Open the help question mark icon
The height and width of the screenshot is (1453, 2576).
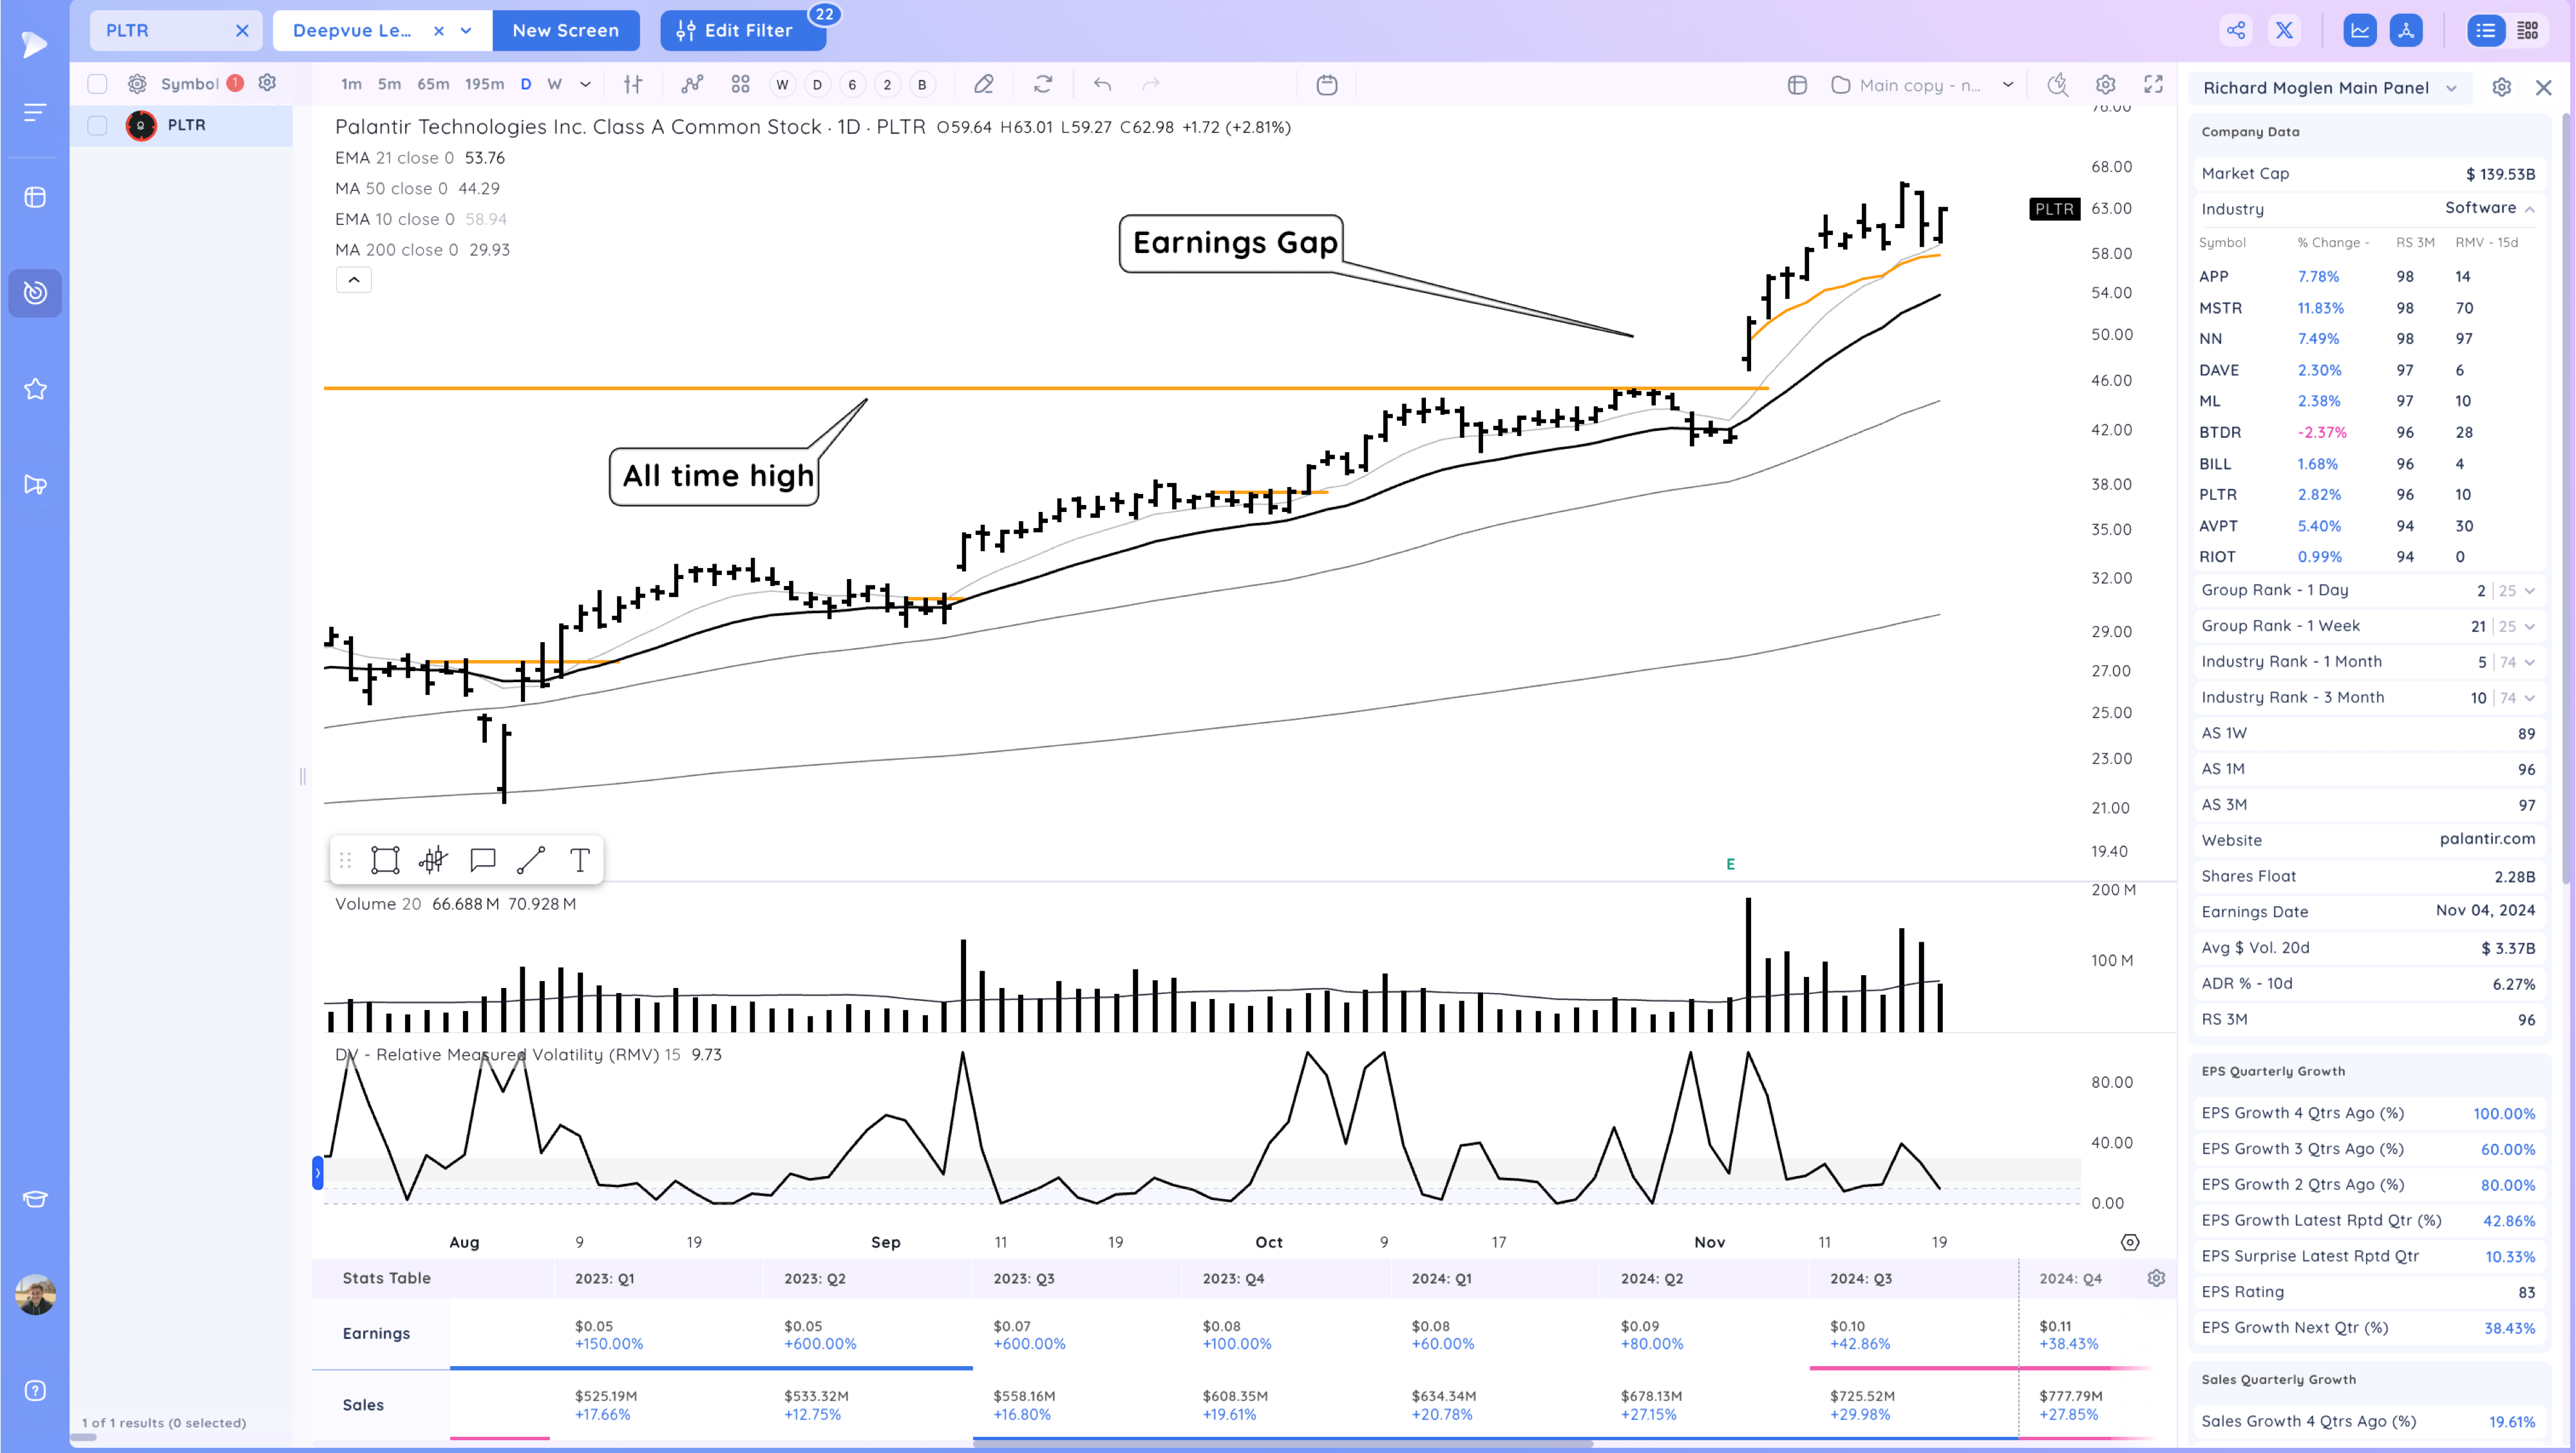point(35,1390)
